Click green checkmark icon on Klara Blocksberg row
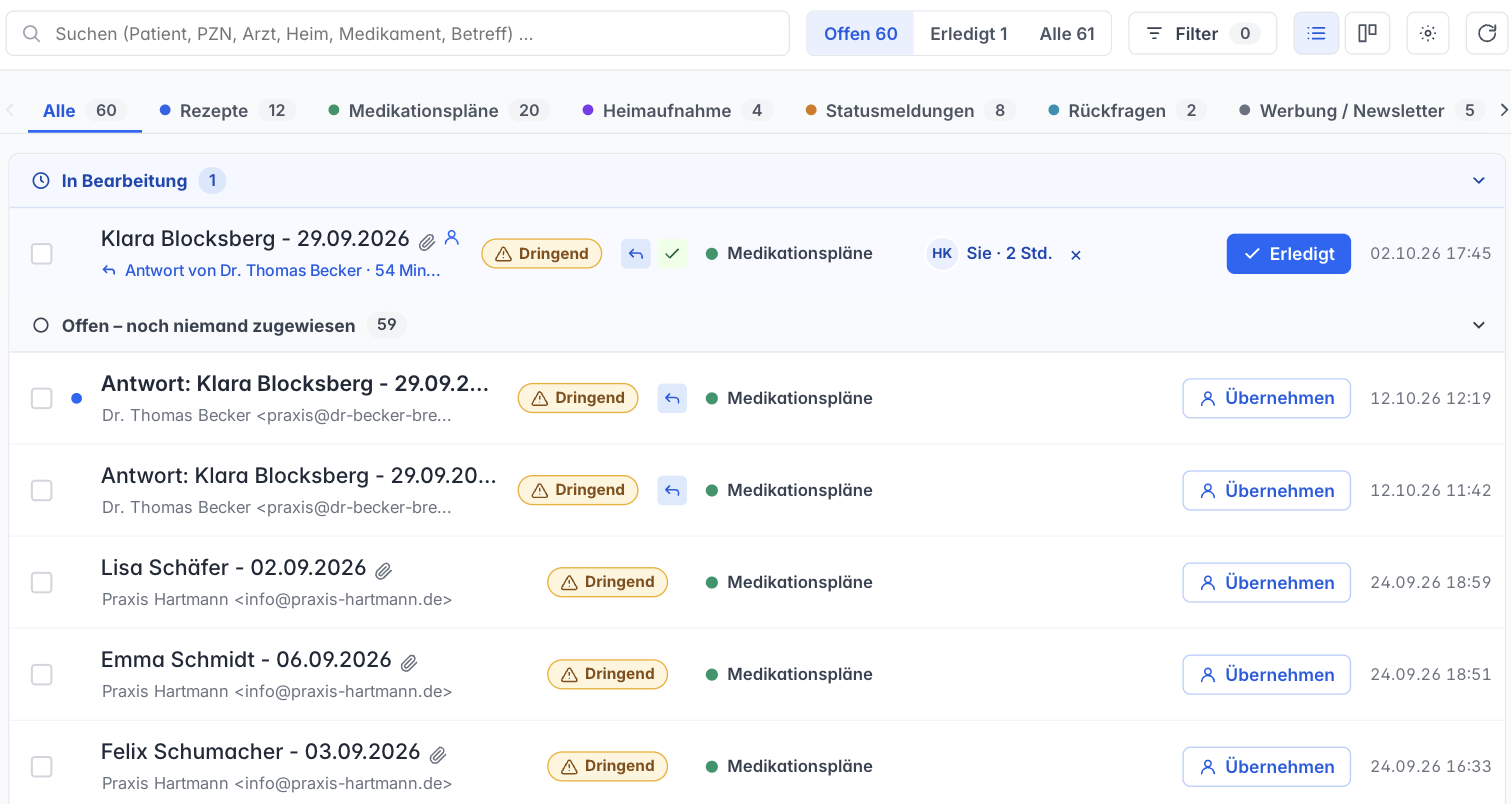This screenshot has width=1511, height=804. (x=672, y=254)
